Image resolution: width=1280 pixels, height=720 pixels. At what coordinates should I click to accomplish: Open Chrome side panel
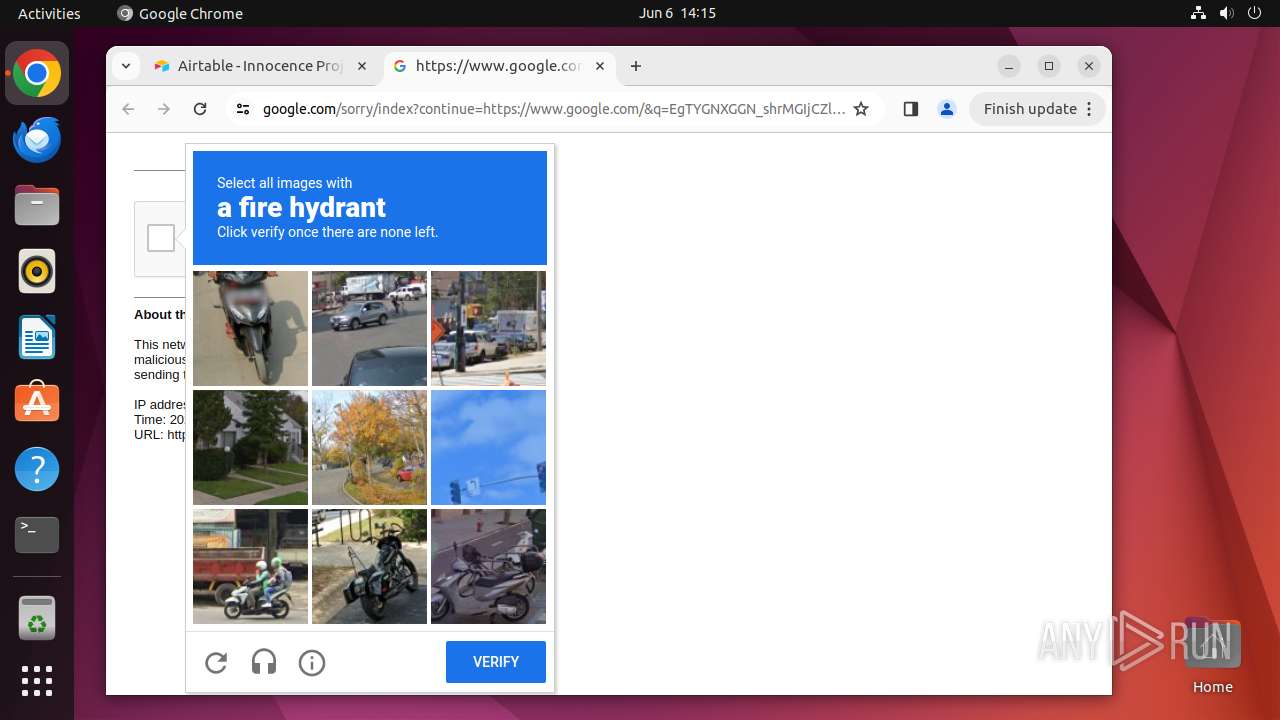(910, 109)
